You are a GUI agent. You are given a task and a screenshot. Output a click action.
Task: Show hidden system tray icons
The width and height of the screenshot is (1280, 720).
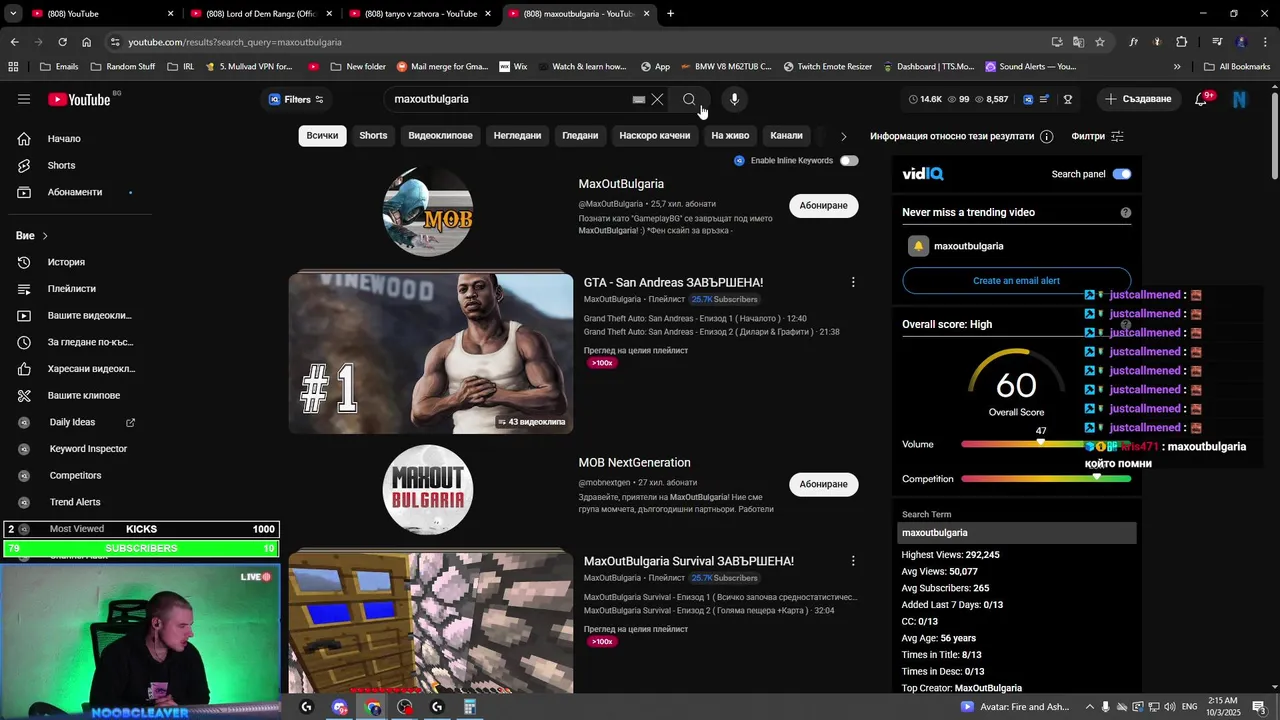tap(1090, 707)
